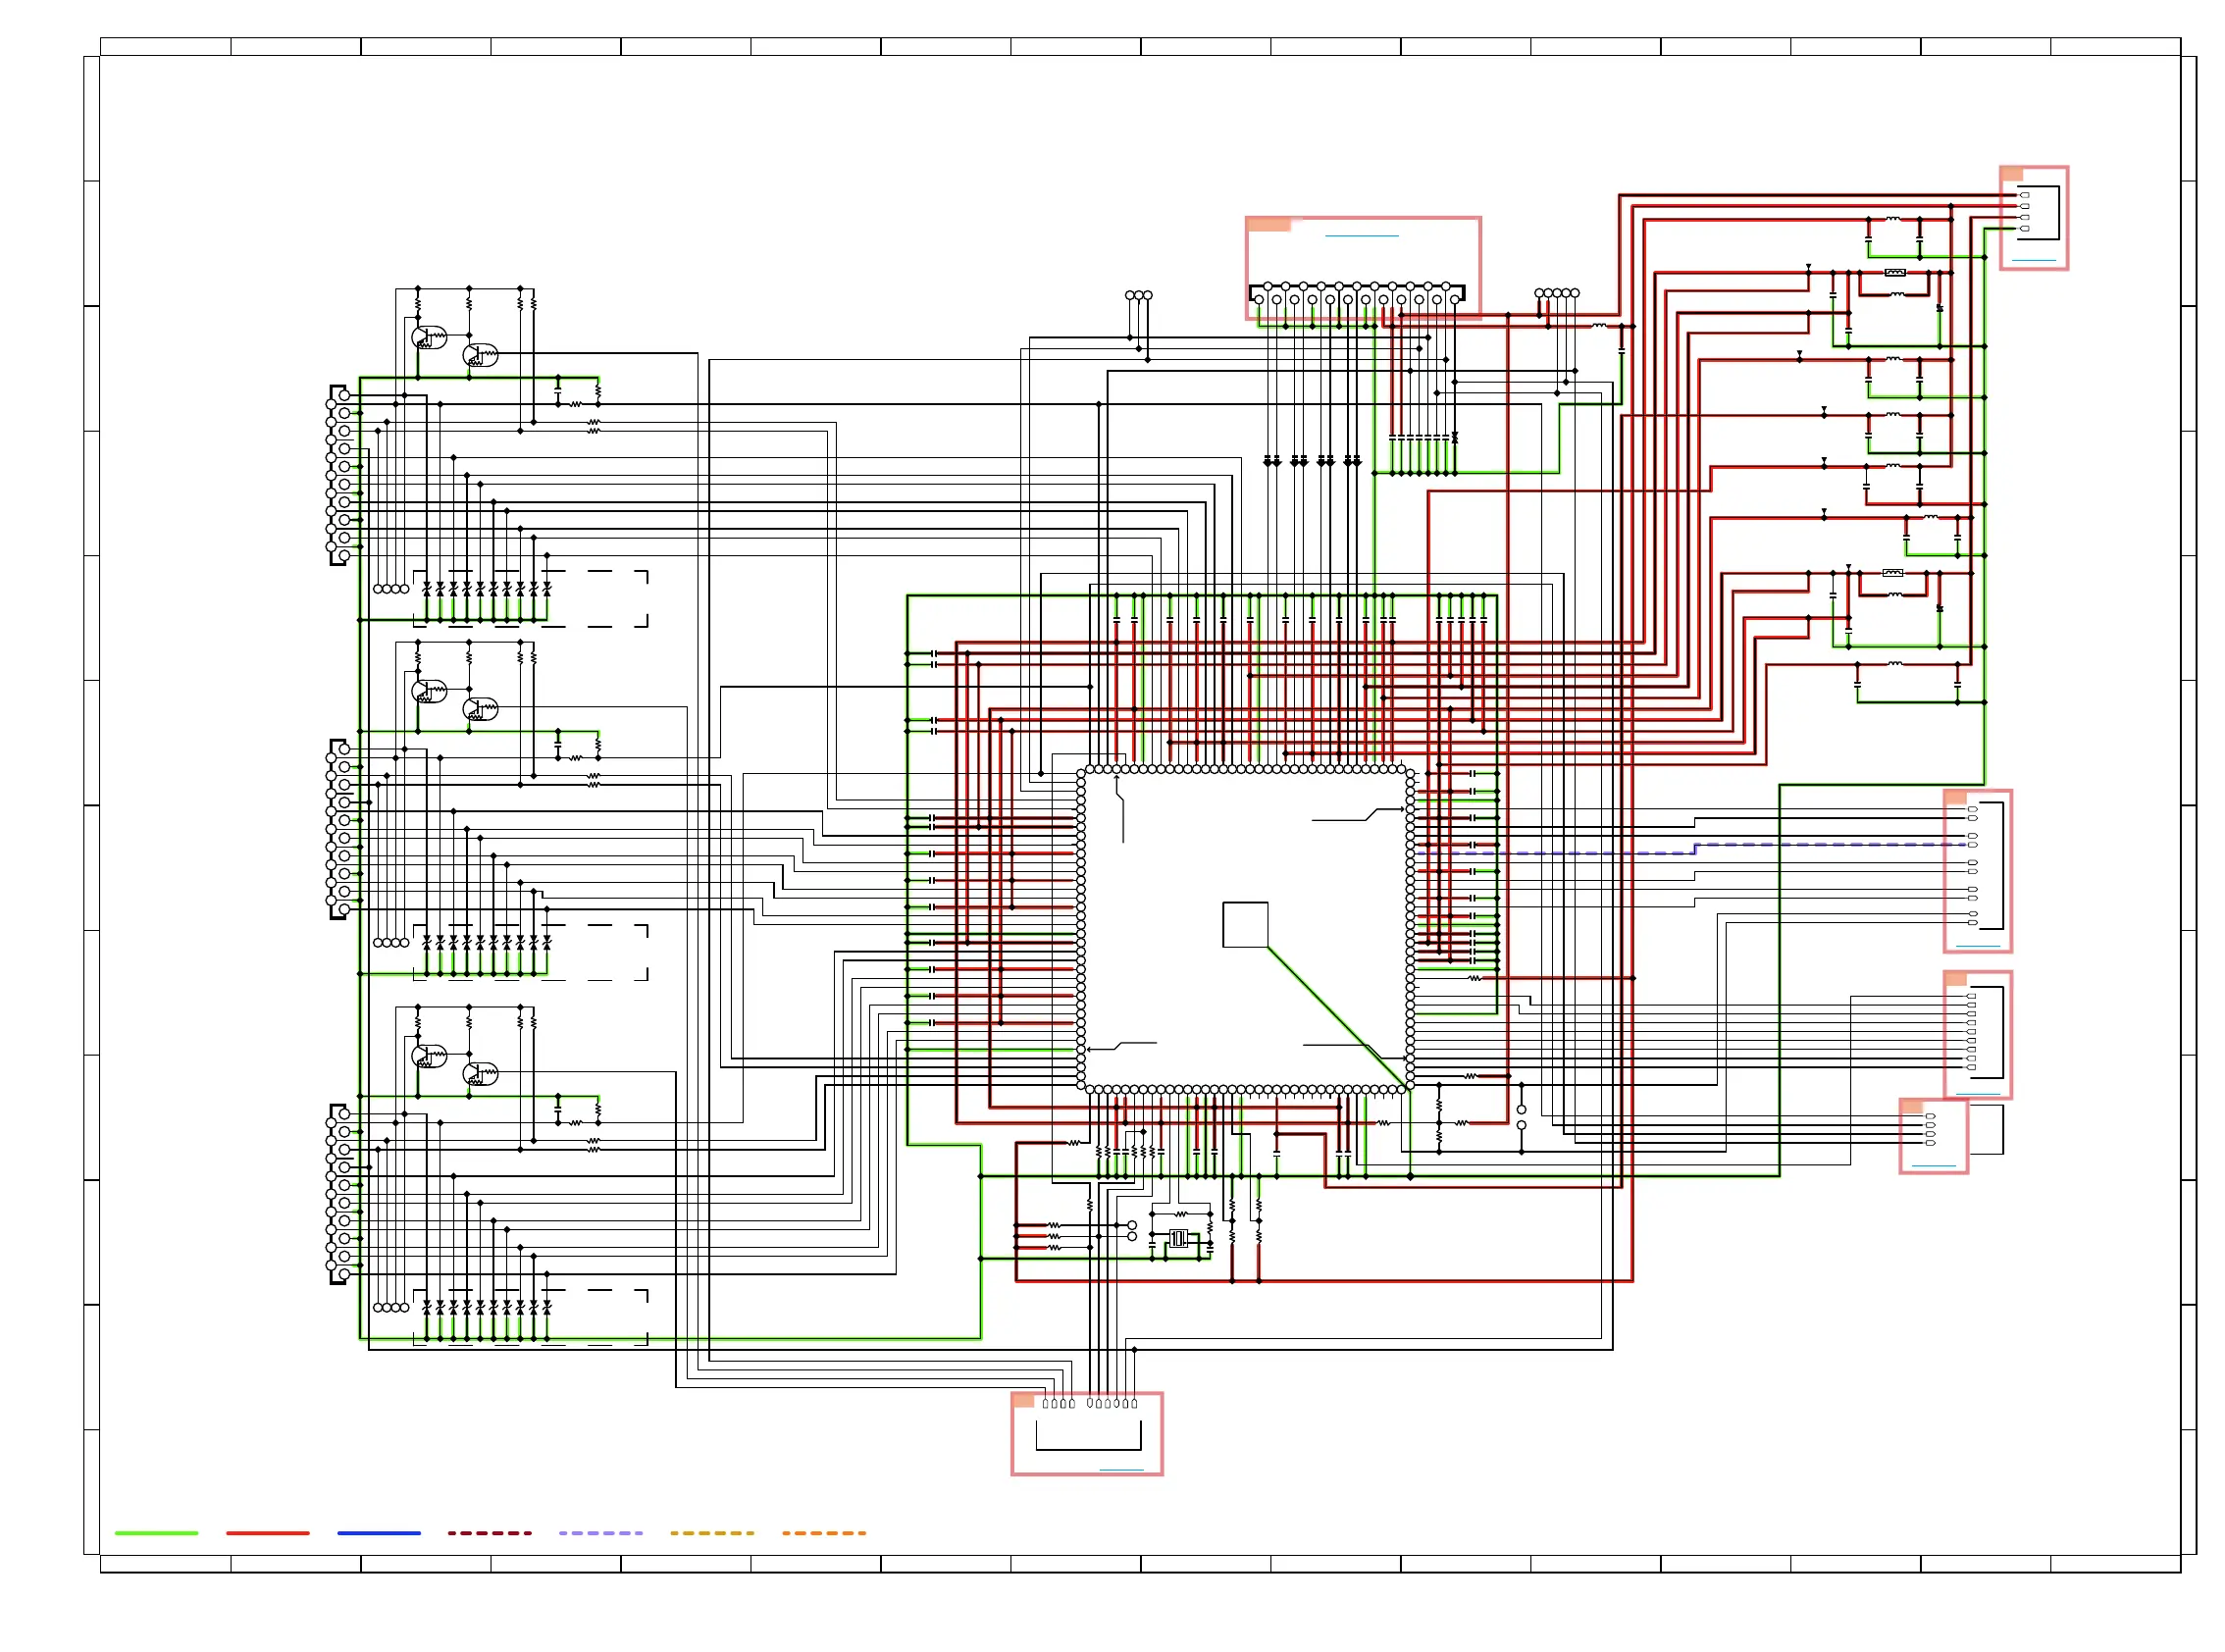Select the topmost left-side pin header connector
Image resolution: width=2225 pixels, height=1652 pixels.
(339, 475)
